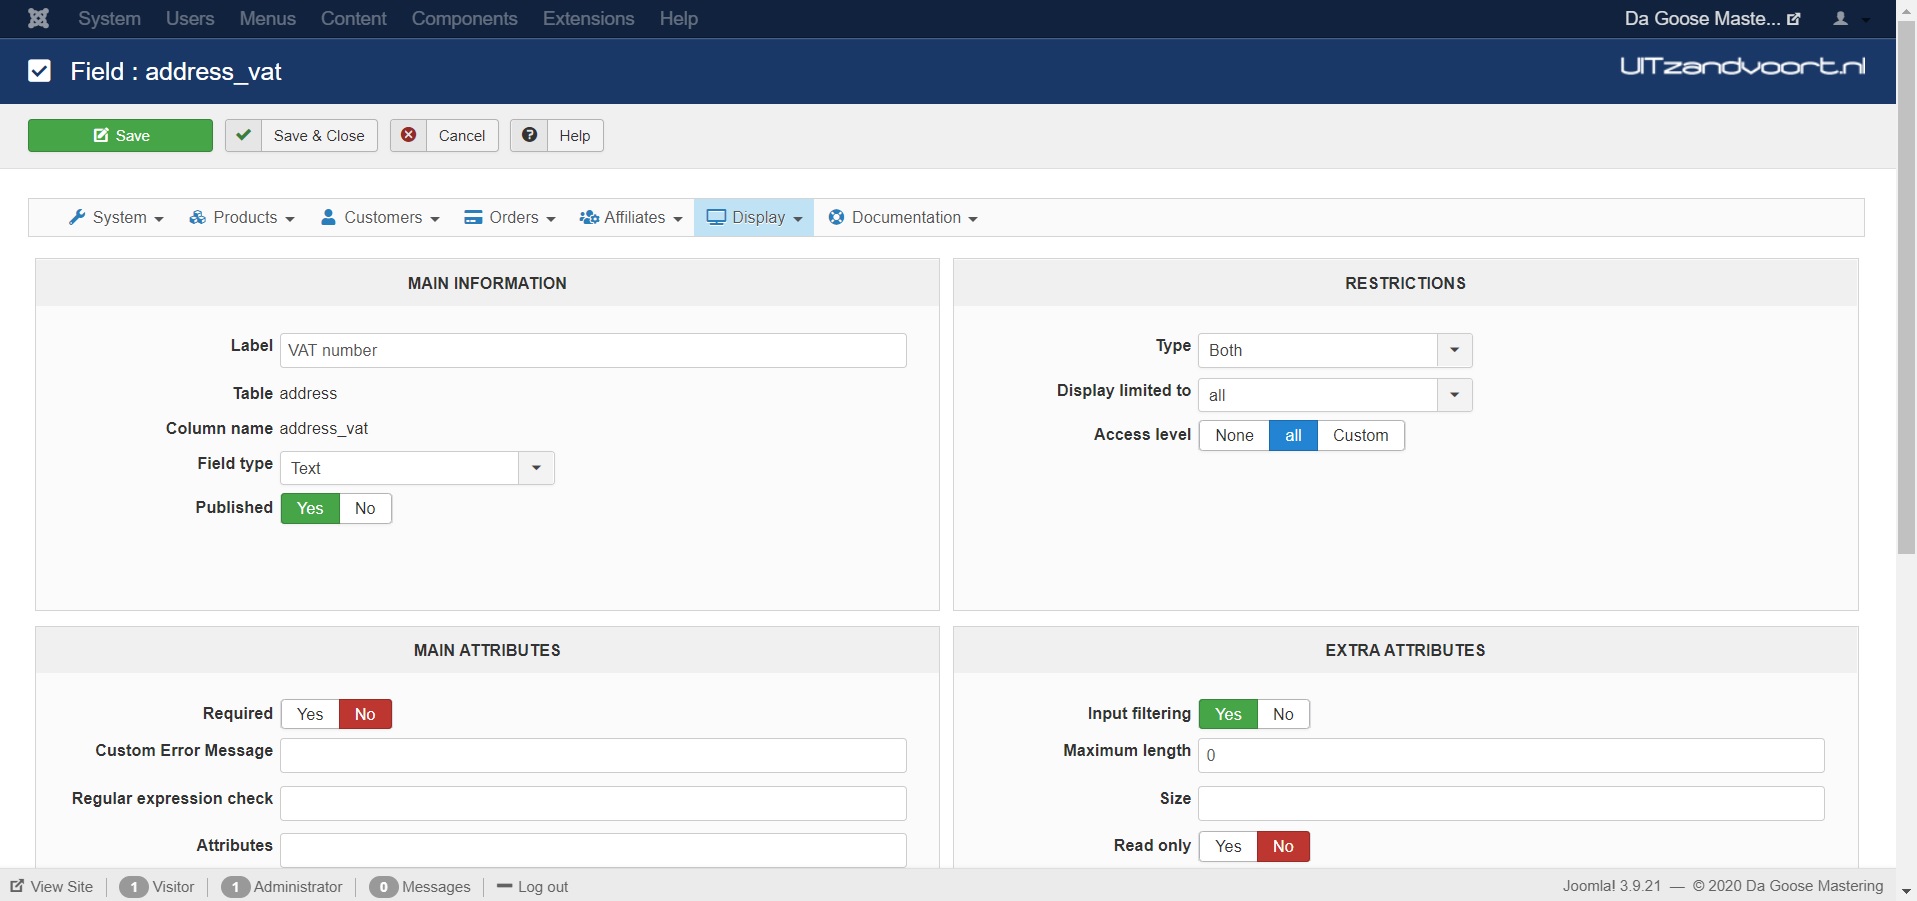Click the Label input field
1917x901 pixels.
click(x=593, y=350)
